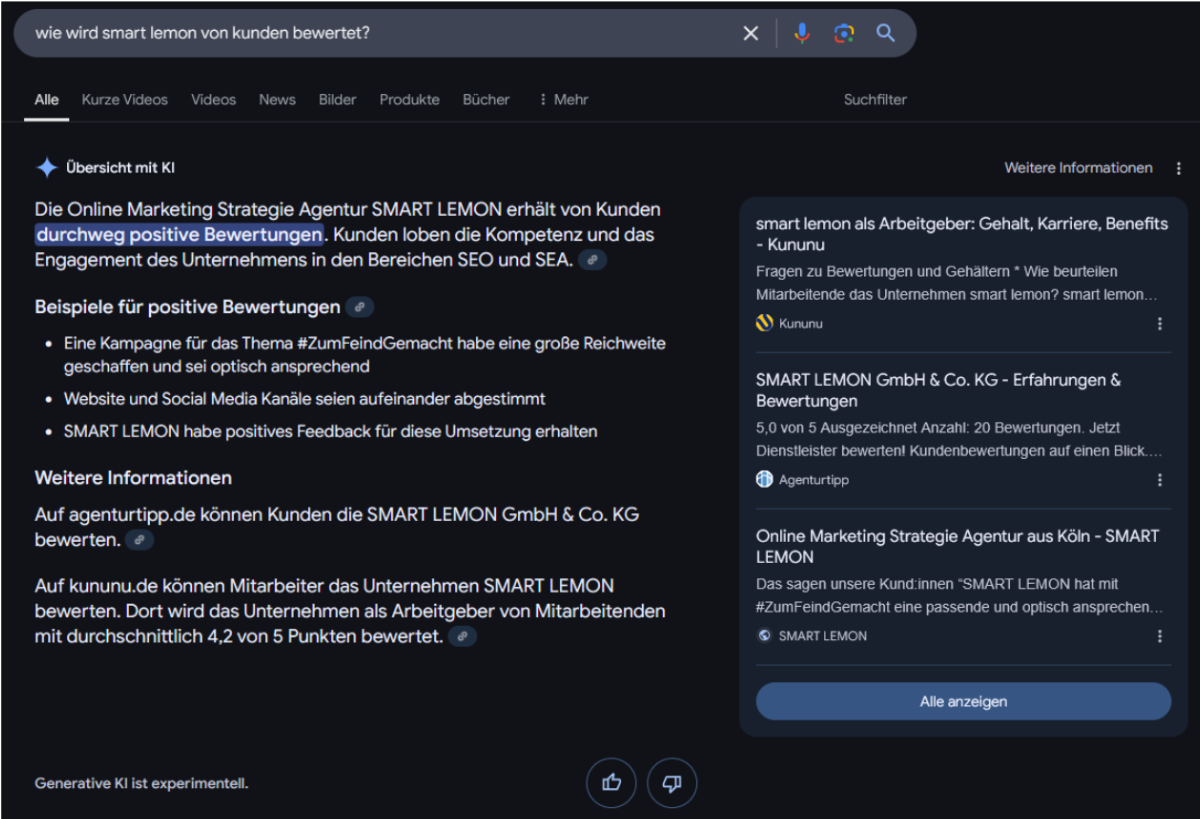
Task: Open source link icon after 4,2 von 5 Punkten
Action: point(461,636)
